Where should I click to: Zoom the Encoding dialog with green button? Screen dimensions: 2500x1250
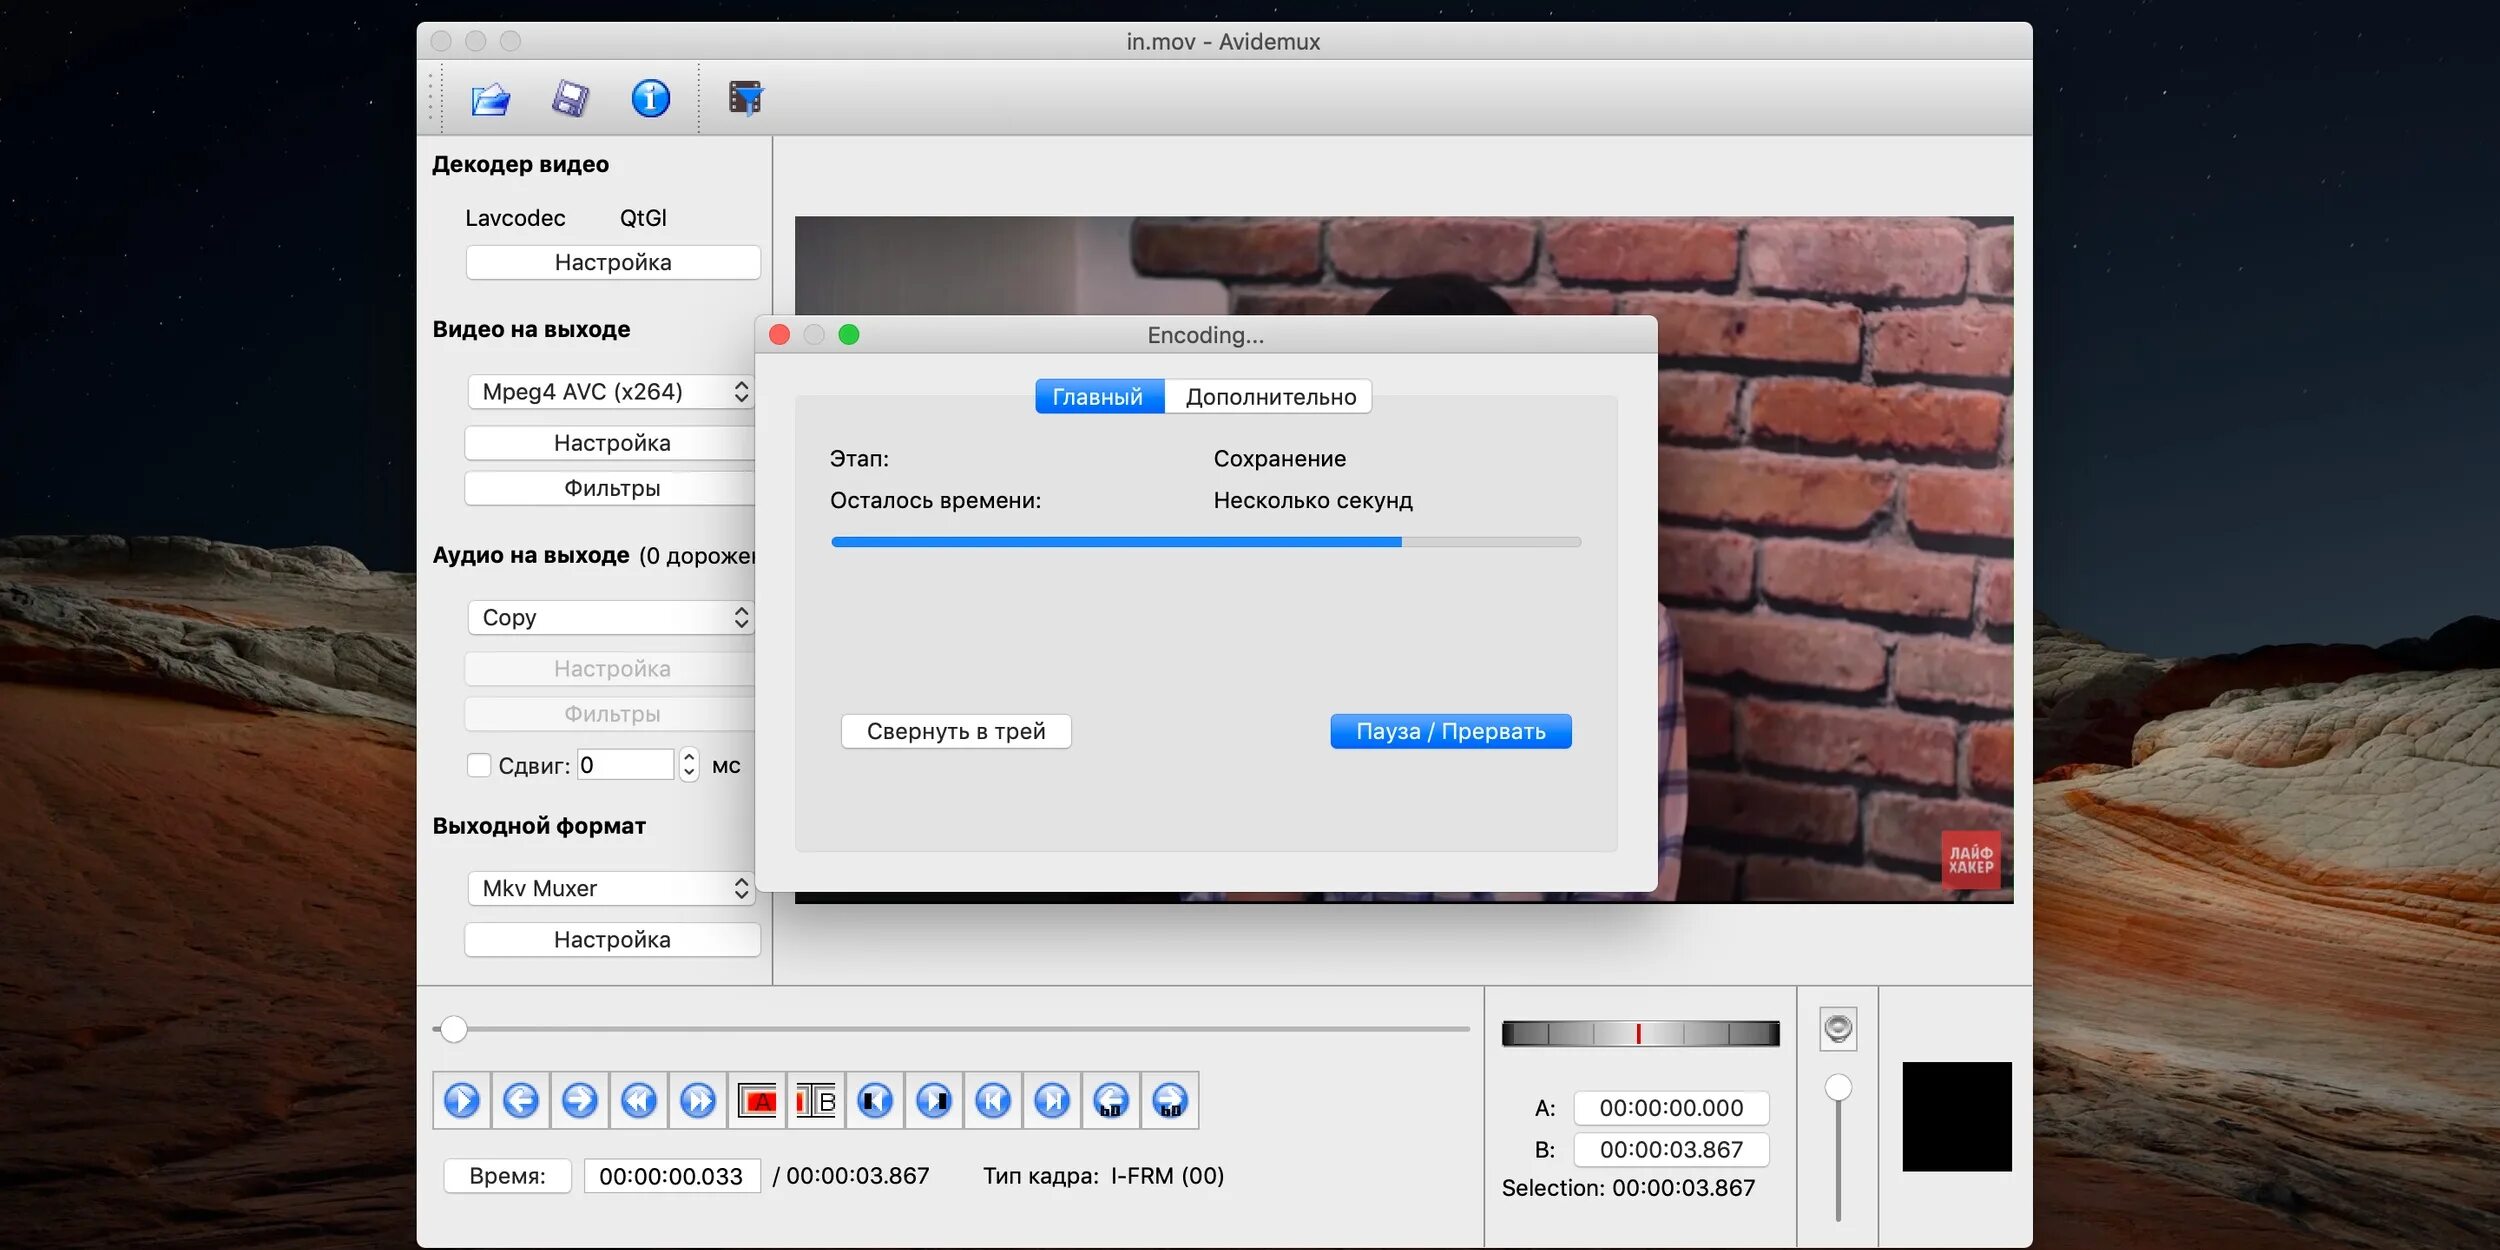coord(849,335)
